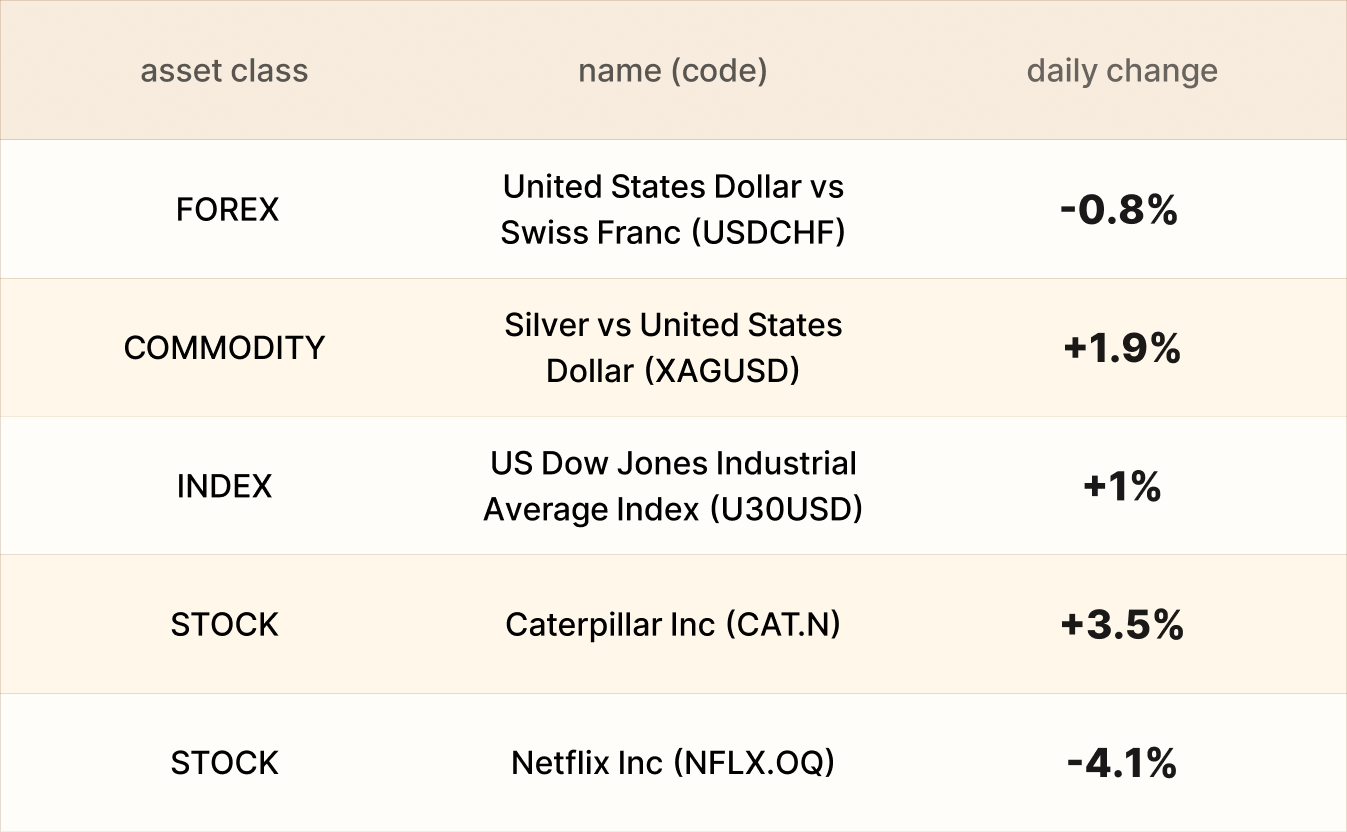Open US Dow Jones Industrial Average Index
Image resolution: width=1347 pixels, height=832 pixels.
click(x=672, y=487)
